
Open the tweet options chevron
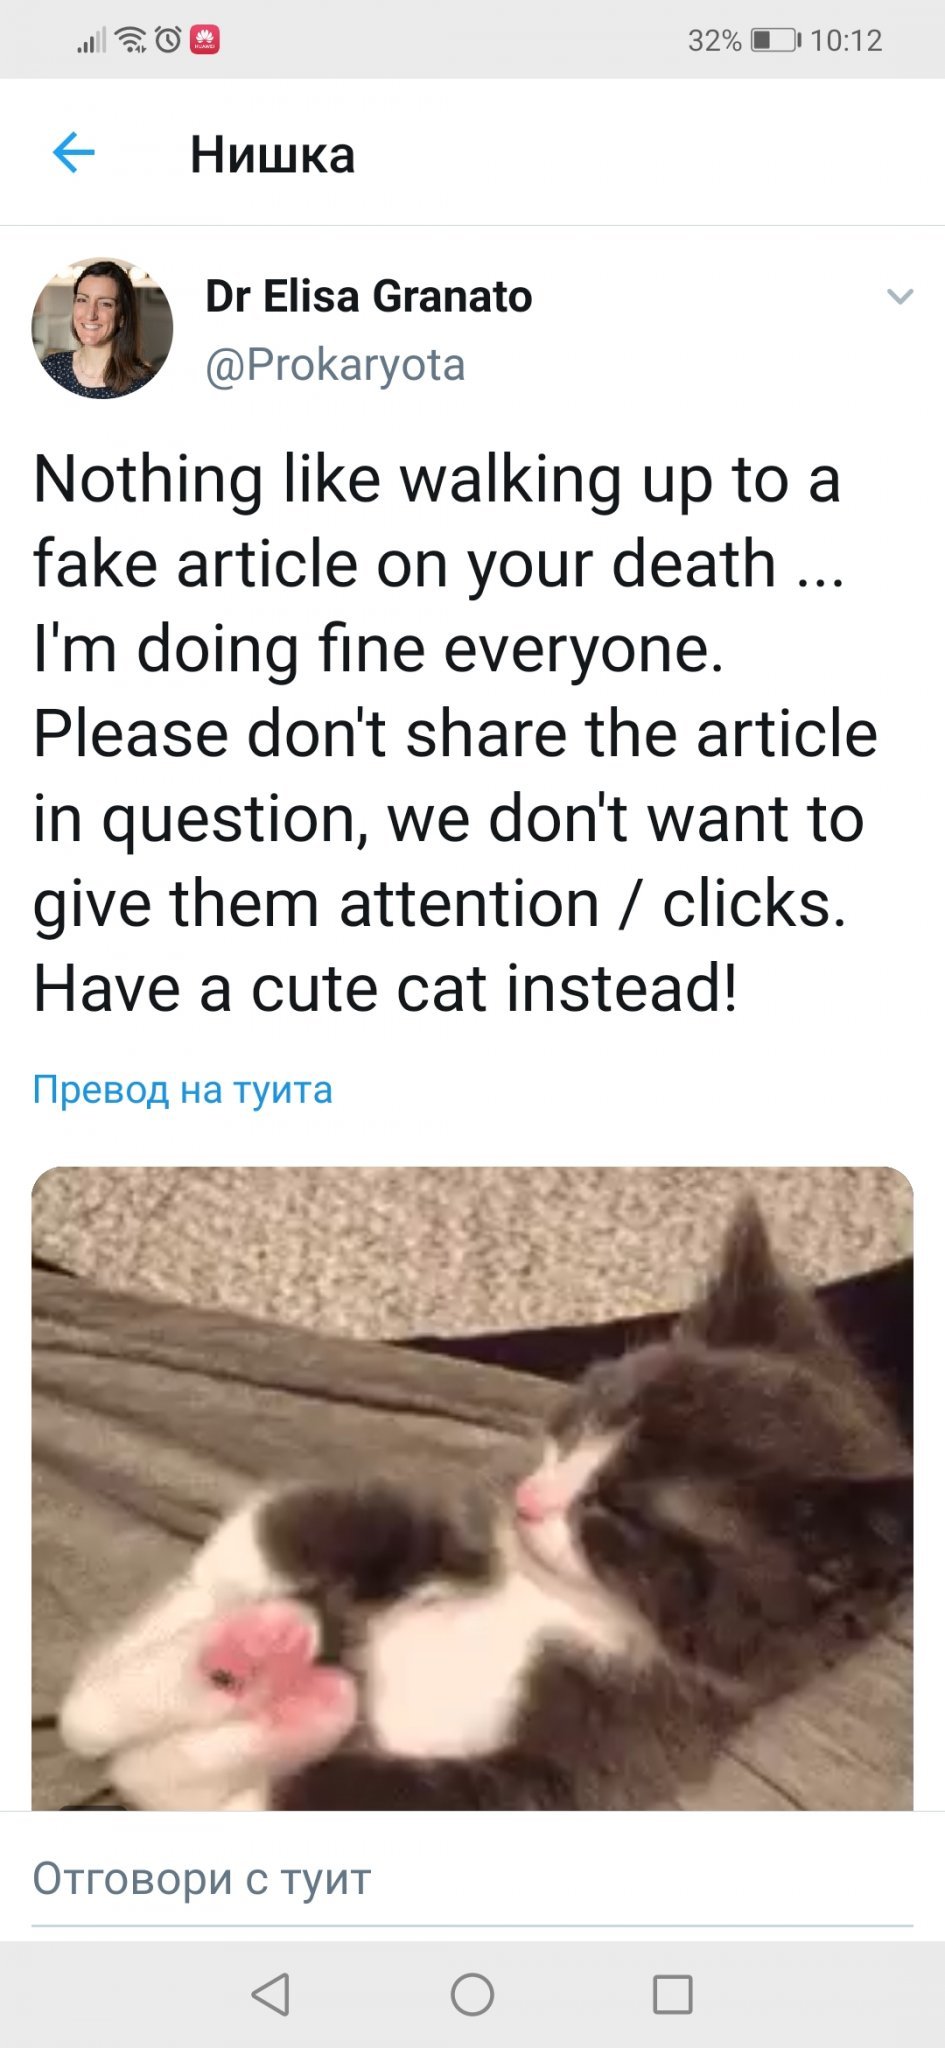(900, 296)
